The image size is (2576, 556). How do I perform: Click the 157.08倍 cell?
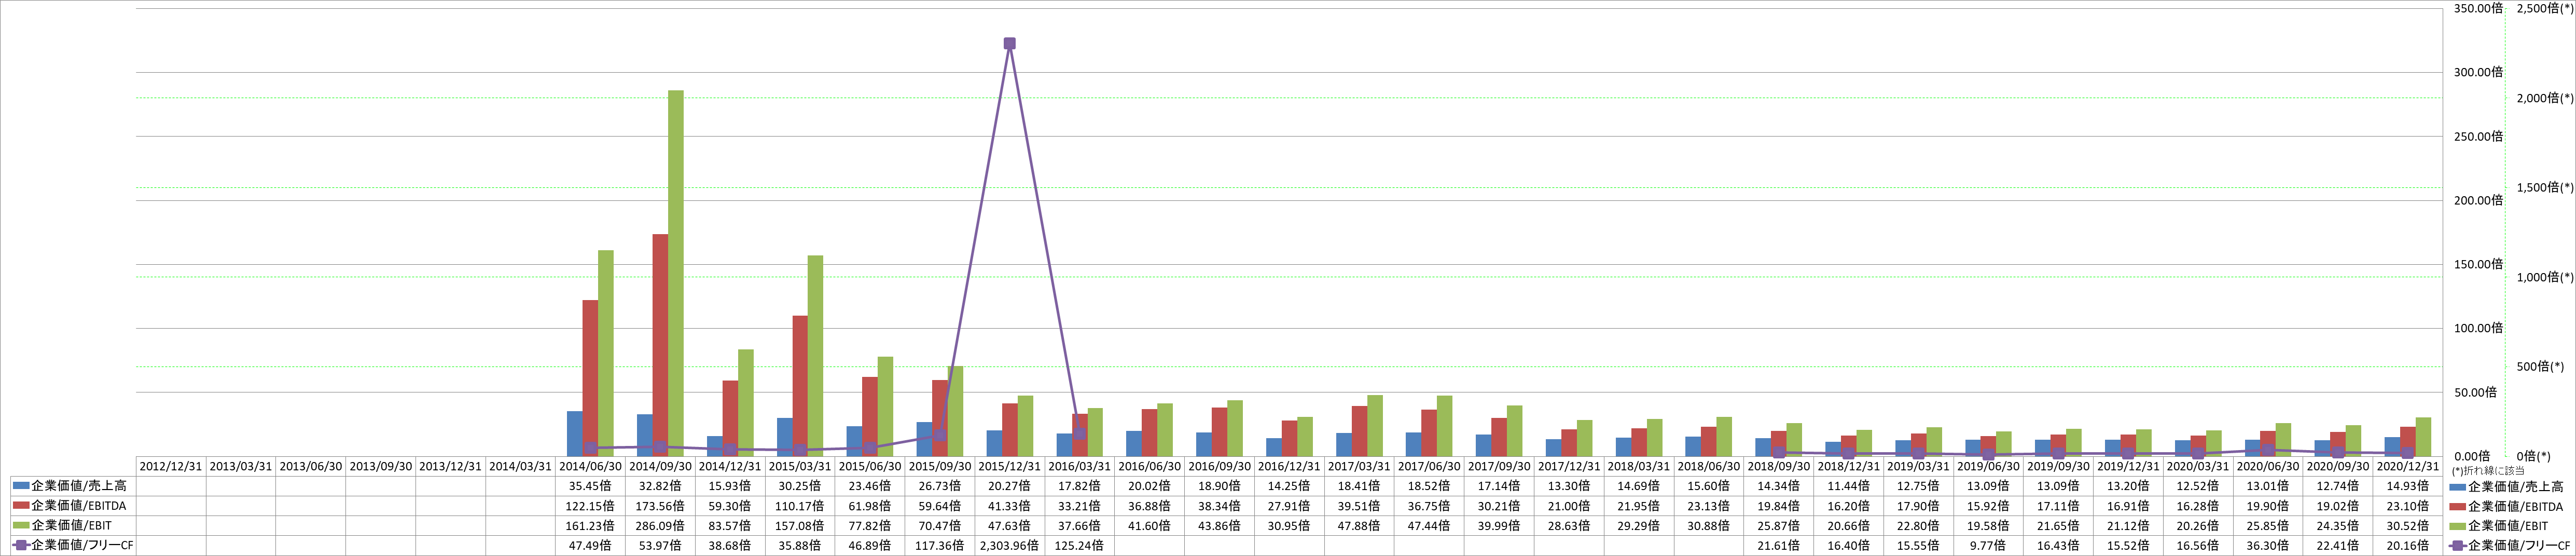click(800, 526)
